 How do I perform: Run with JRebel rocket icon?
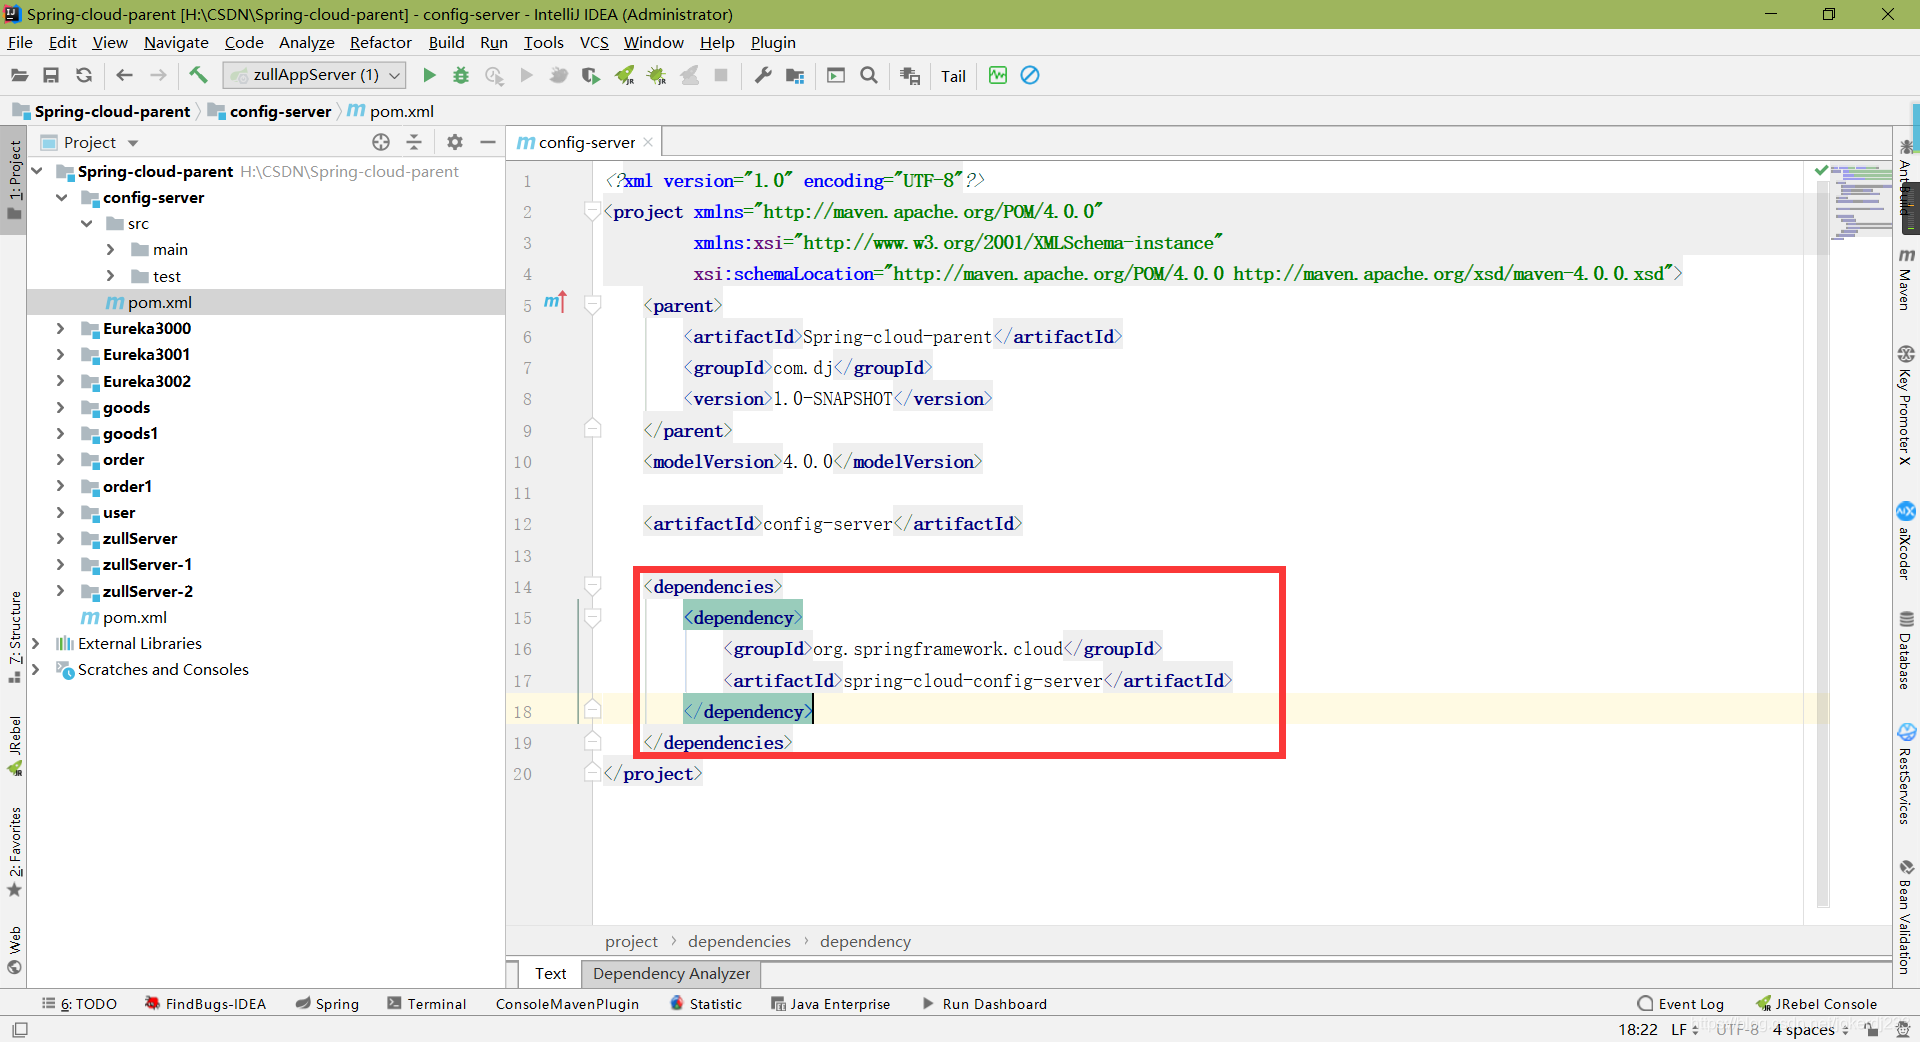click(x=625, y=75)
